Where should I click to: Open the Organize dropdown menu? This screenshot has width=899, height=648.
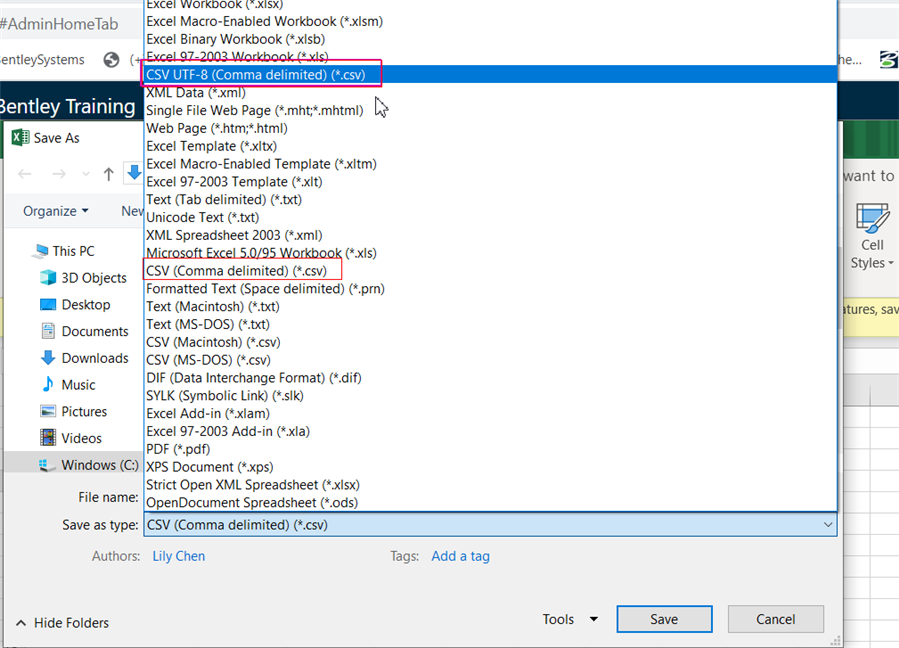click(x=56, y=211)
